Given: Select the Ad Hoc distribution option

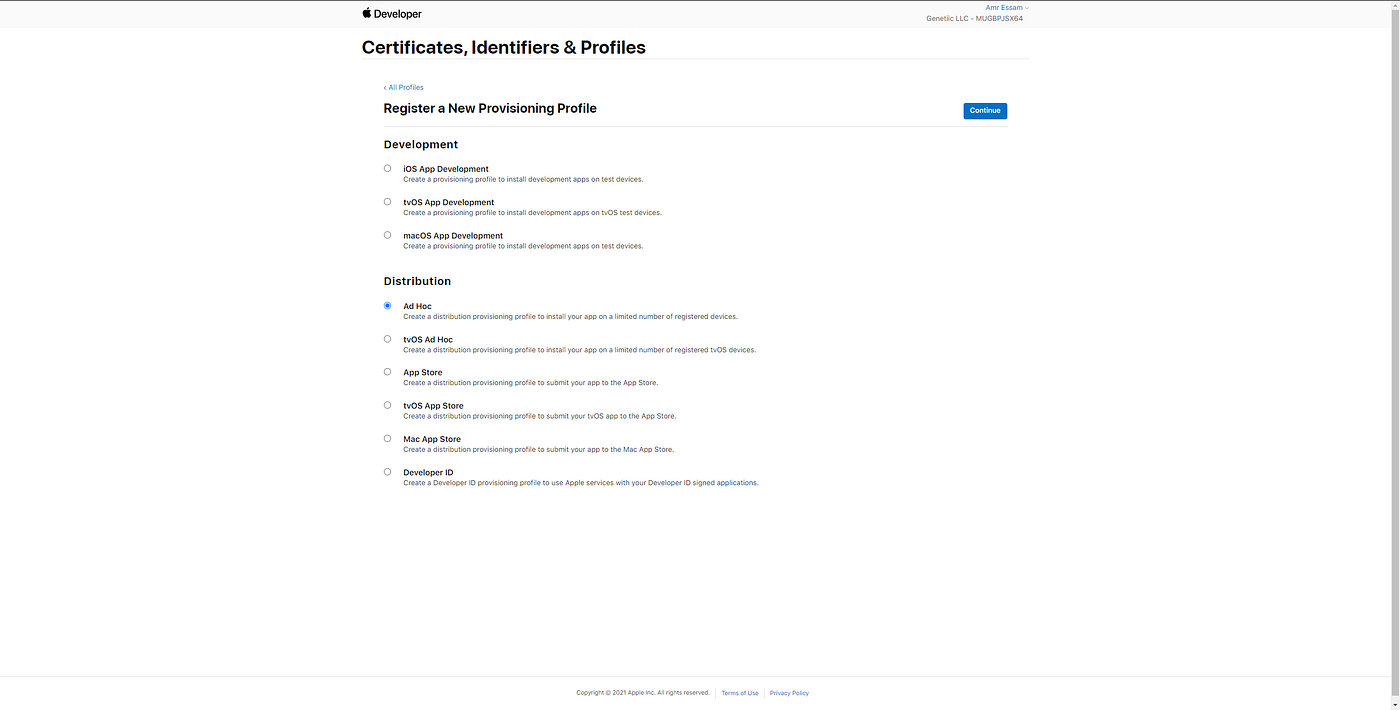Looking at the screenshot, I should (x=387, y=305).
